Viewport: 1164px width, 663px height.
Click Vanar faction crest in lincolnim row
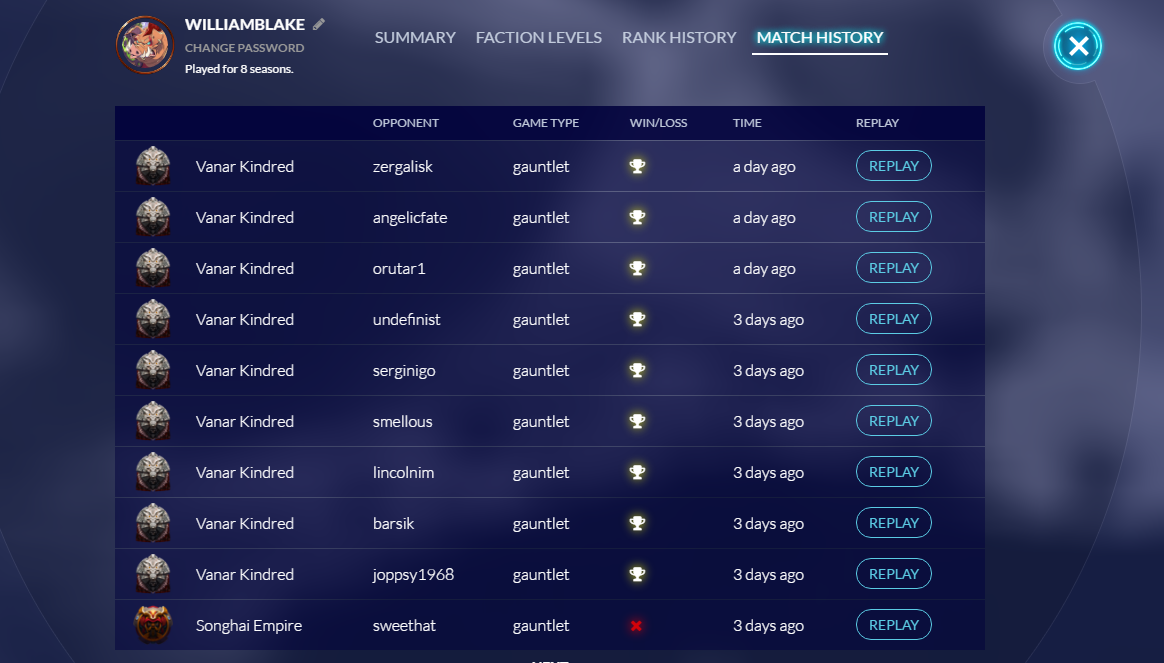click(153, 471)
